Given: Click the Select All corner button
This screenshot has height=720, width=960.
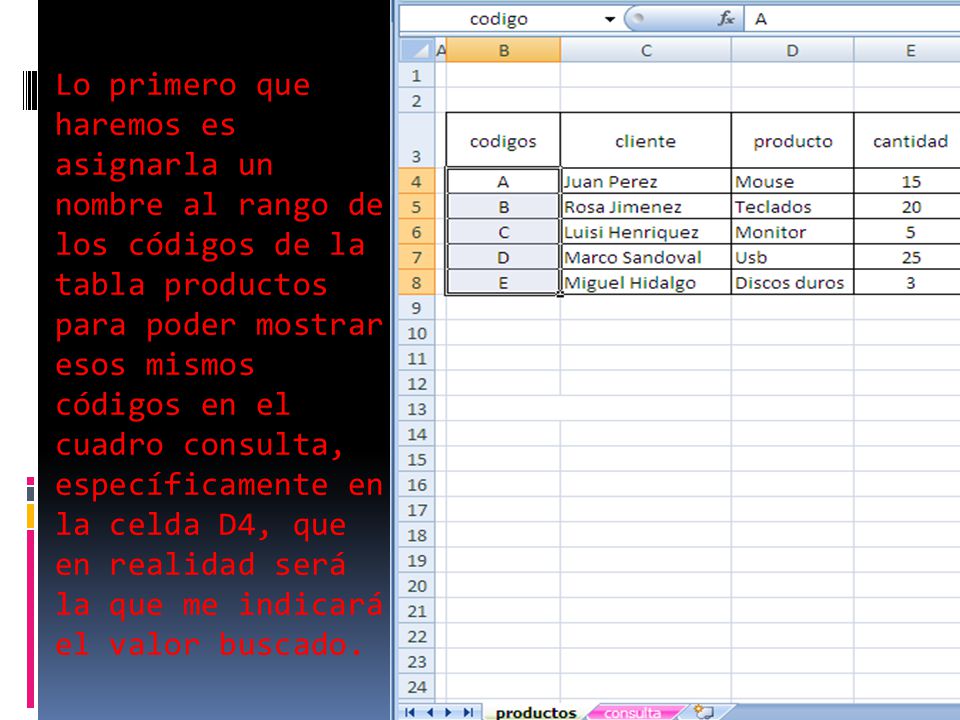Looking at the screenshot, I should (x=417, y=50).
